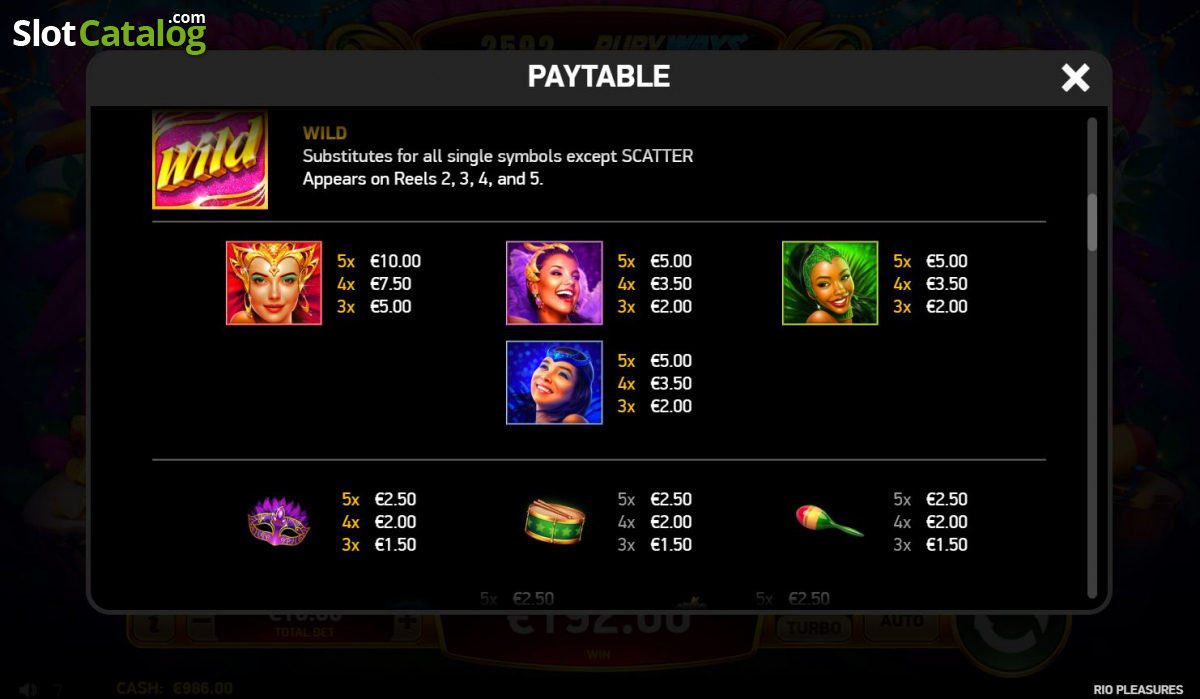Select the red carnival queen symbol
1200x699 pixels.
[x=274, y=283]
